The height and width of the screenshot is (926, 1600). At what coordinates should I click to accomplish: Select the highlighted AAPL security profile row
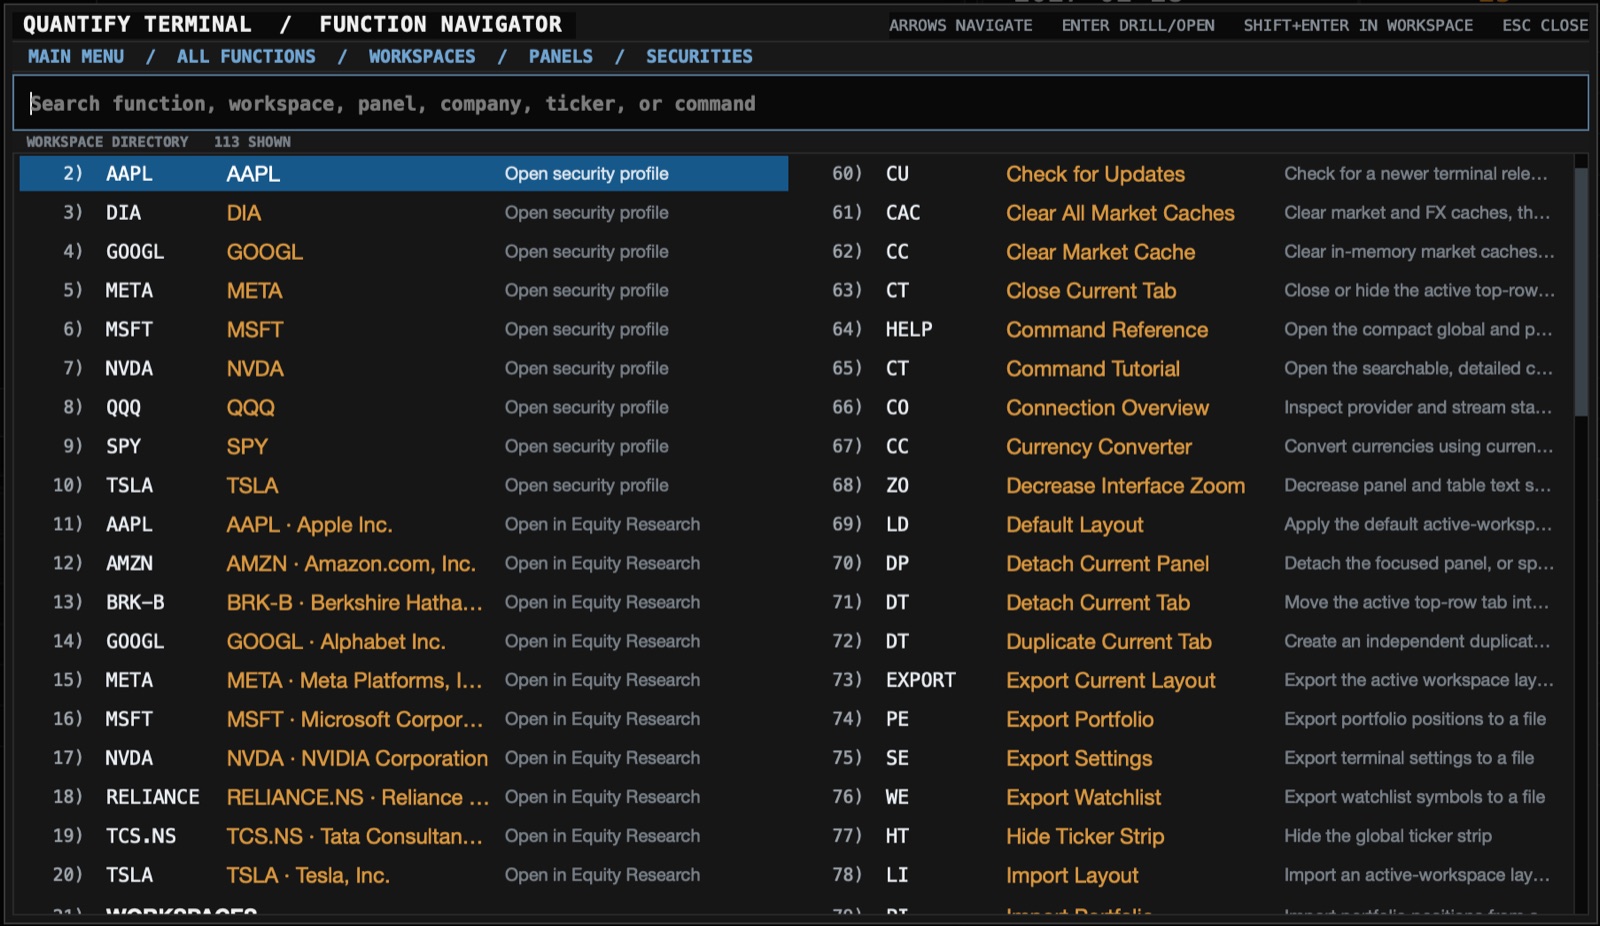(404, 173)
